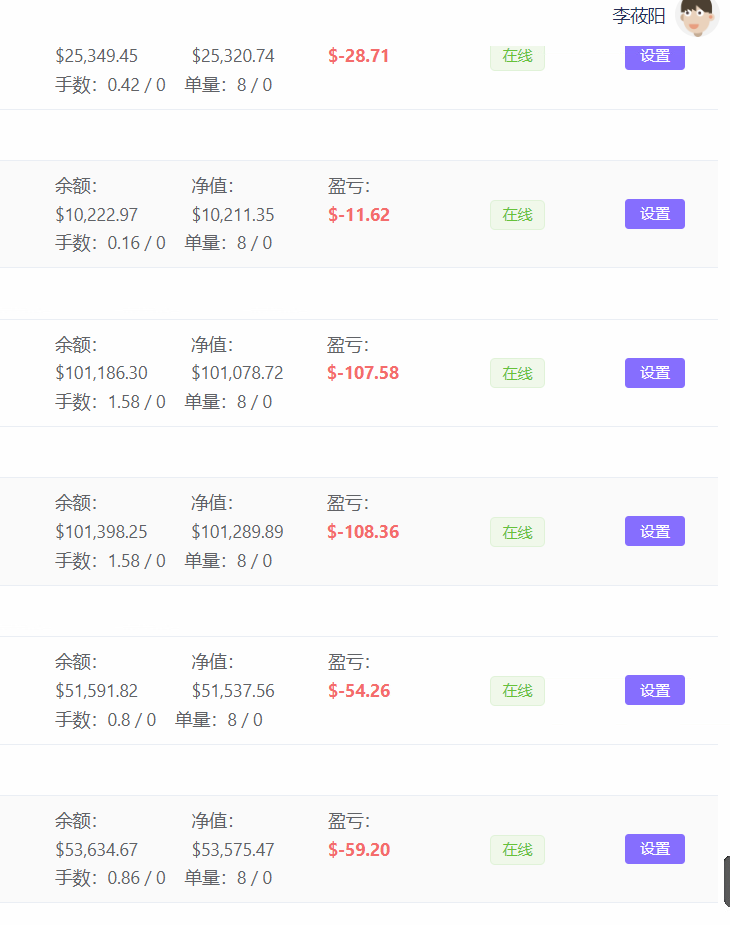This screenshot has width=730, height=925.
Task: Click 设置 for the $25,349.45 account
Action: (654, 57)
